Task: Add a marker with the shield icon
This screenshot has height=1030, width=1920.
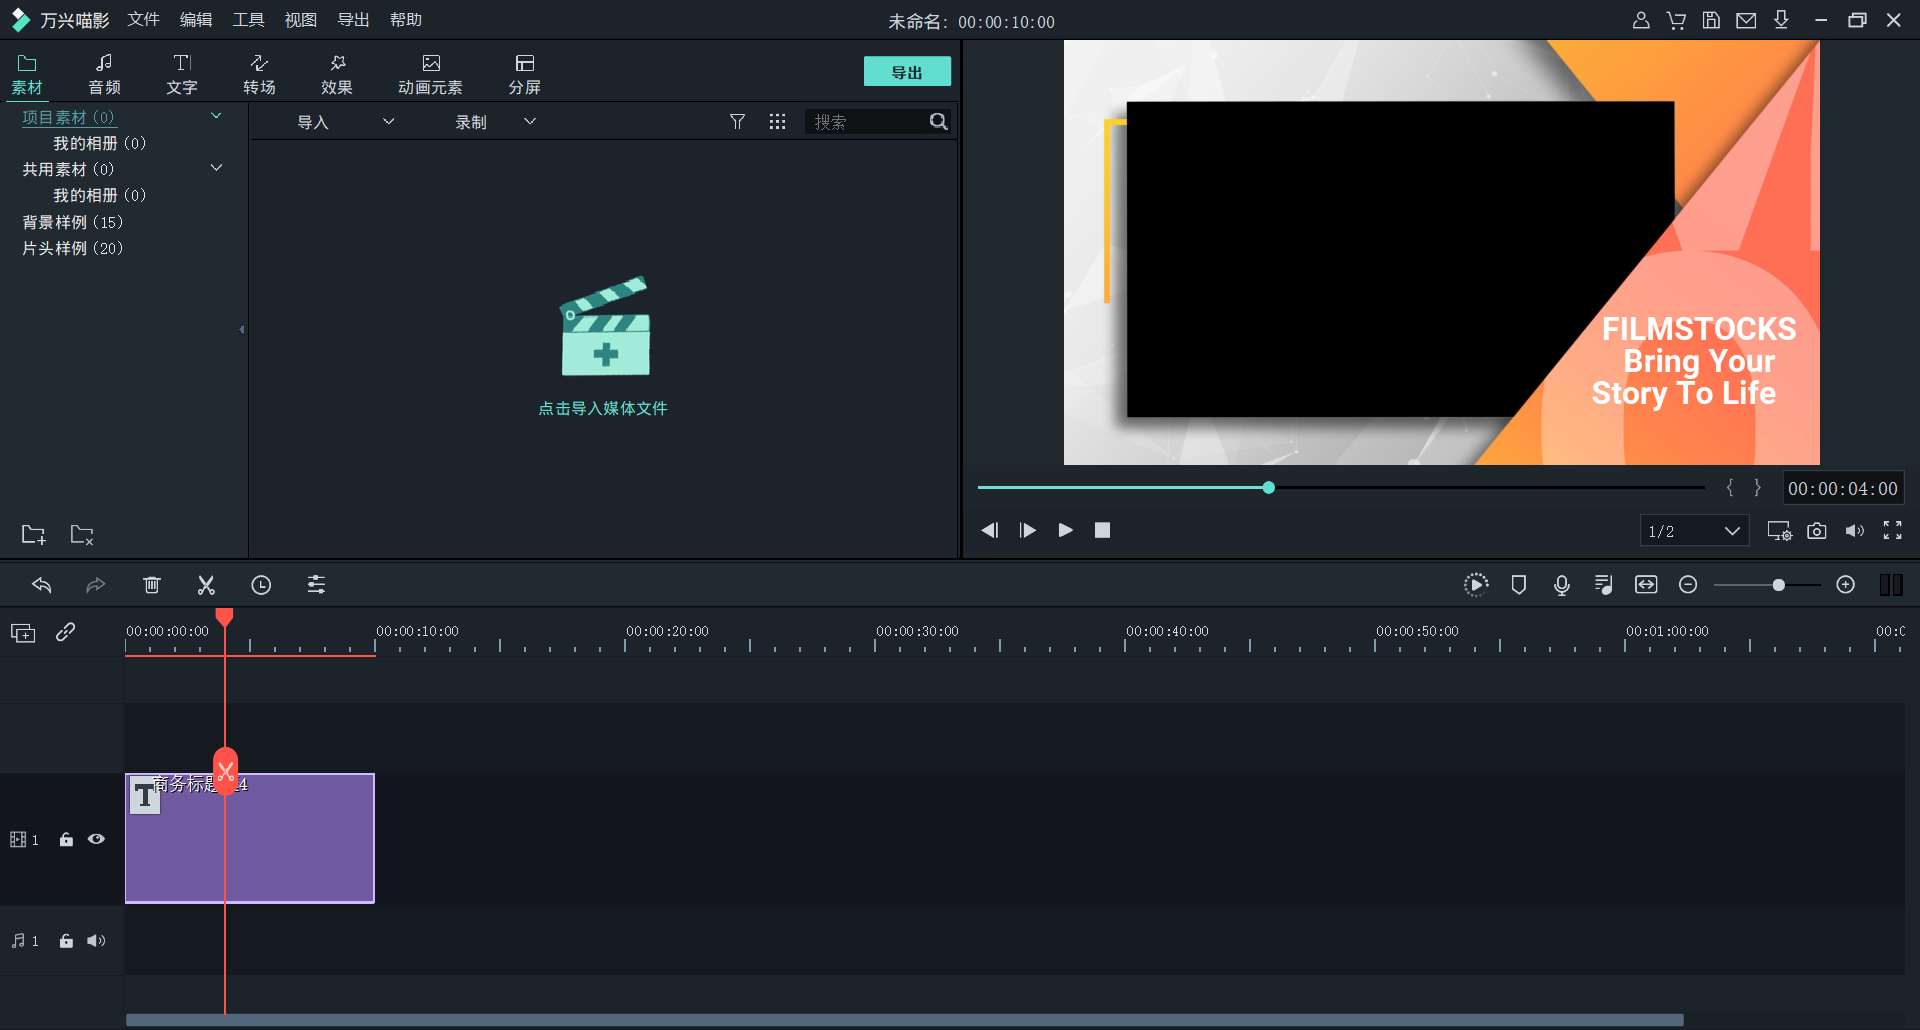Action: 1518,585
